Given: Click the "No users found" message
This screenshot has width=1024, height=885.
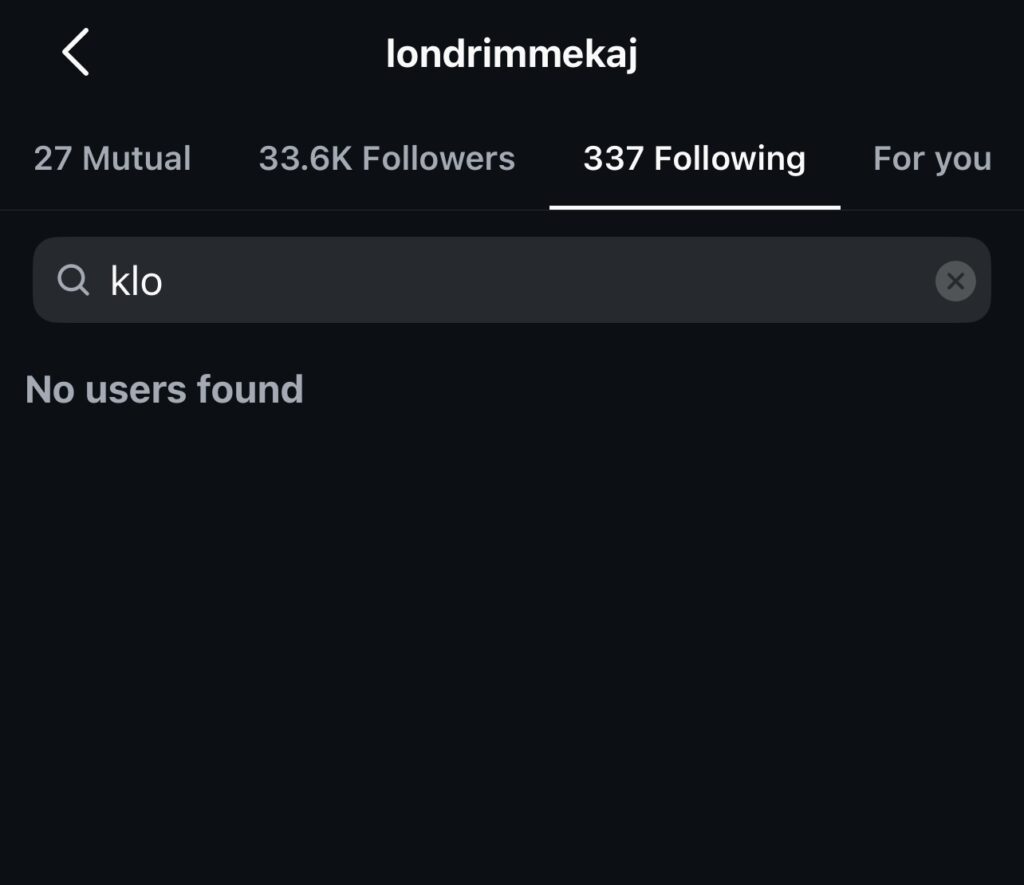Looking at the screenshot, I should [164, 389].
